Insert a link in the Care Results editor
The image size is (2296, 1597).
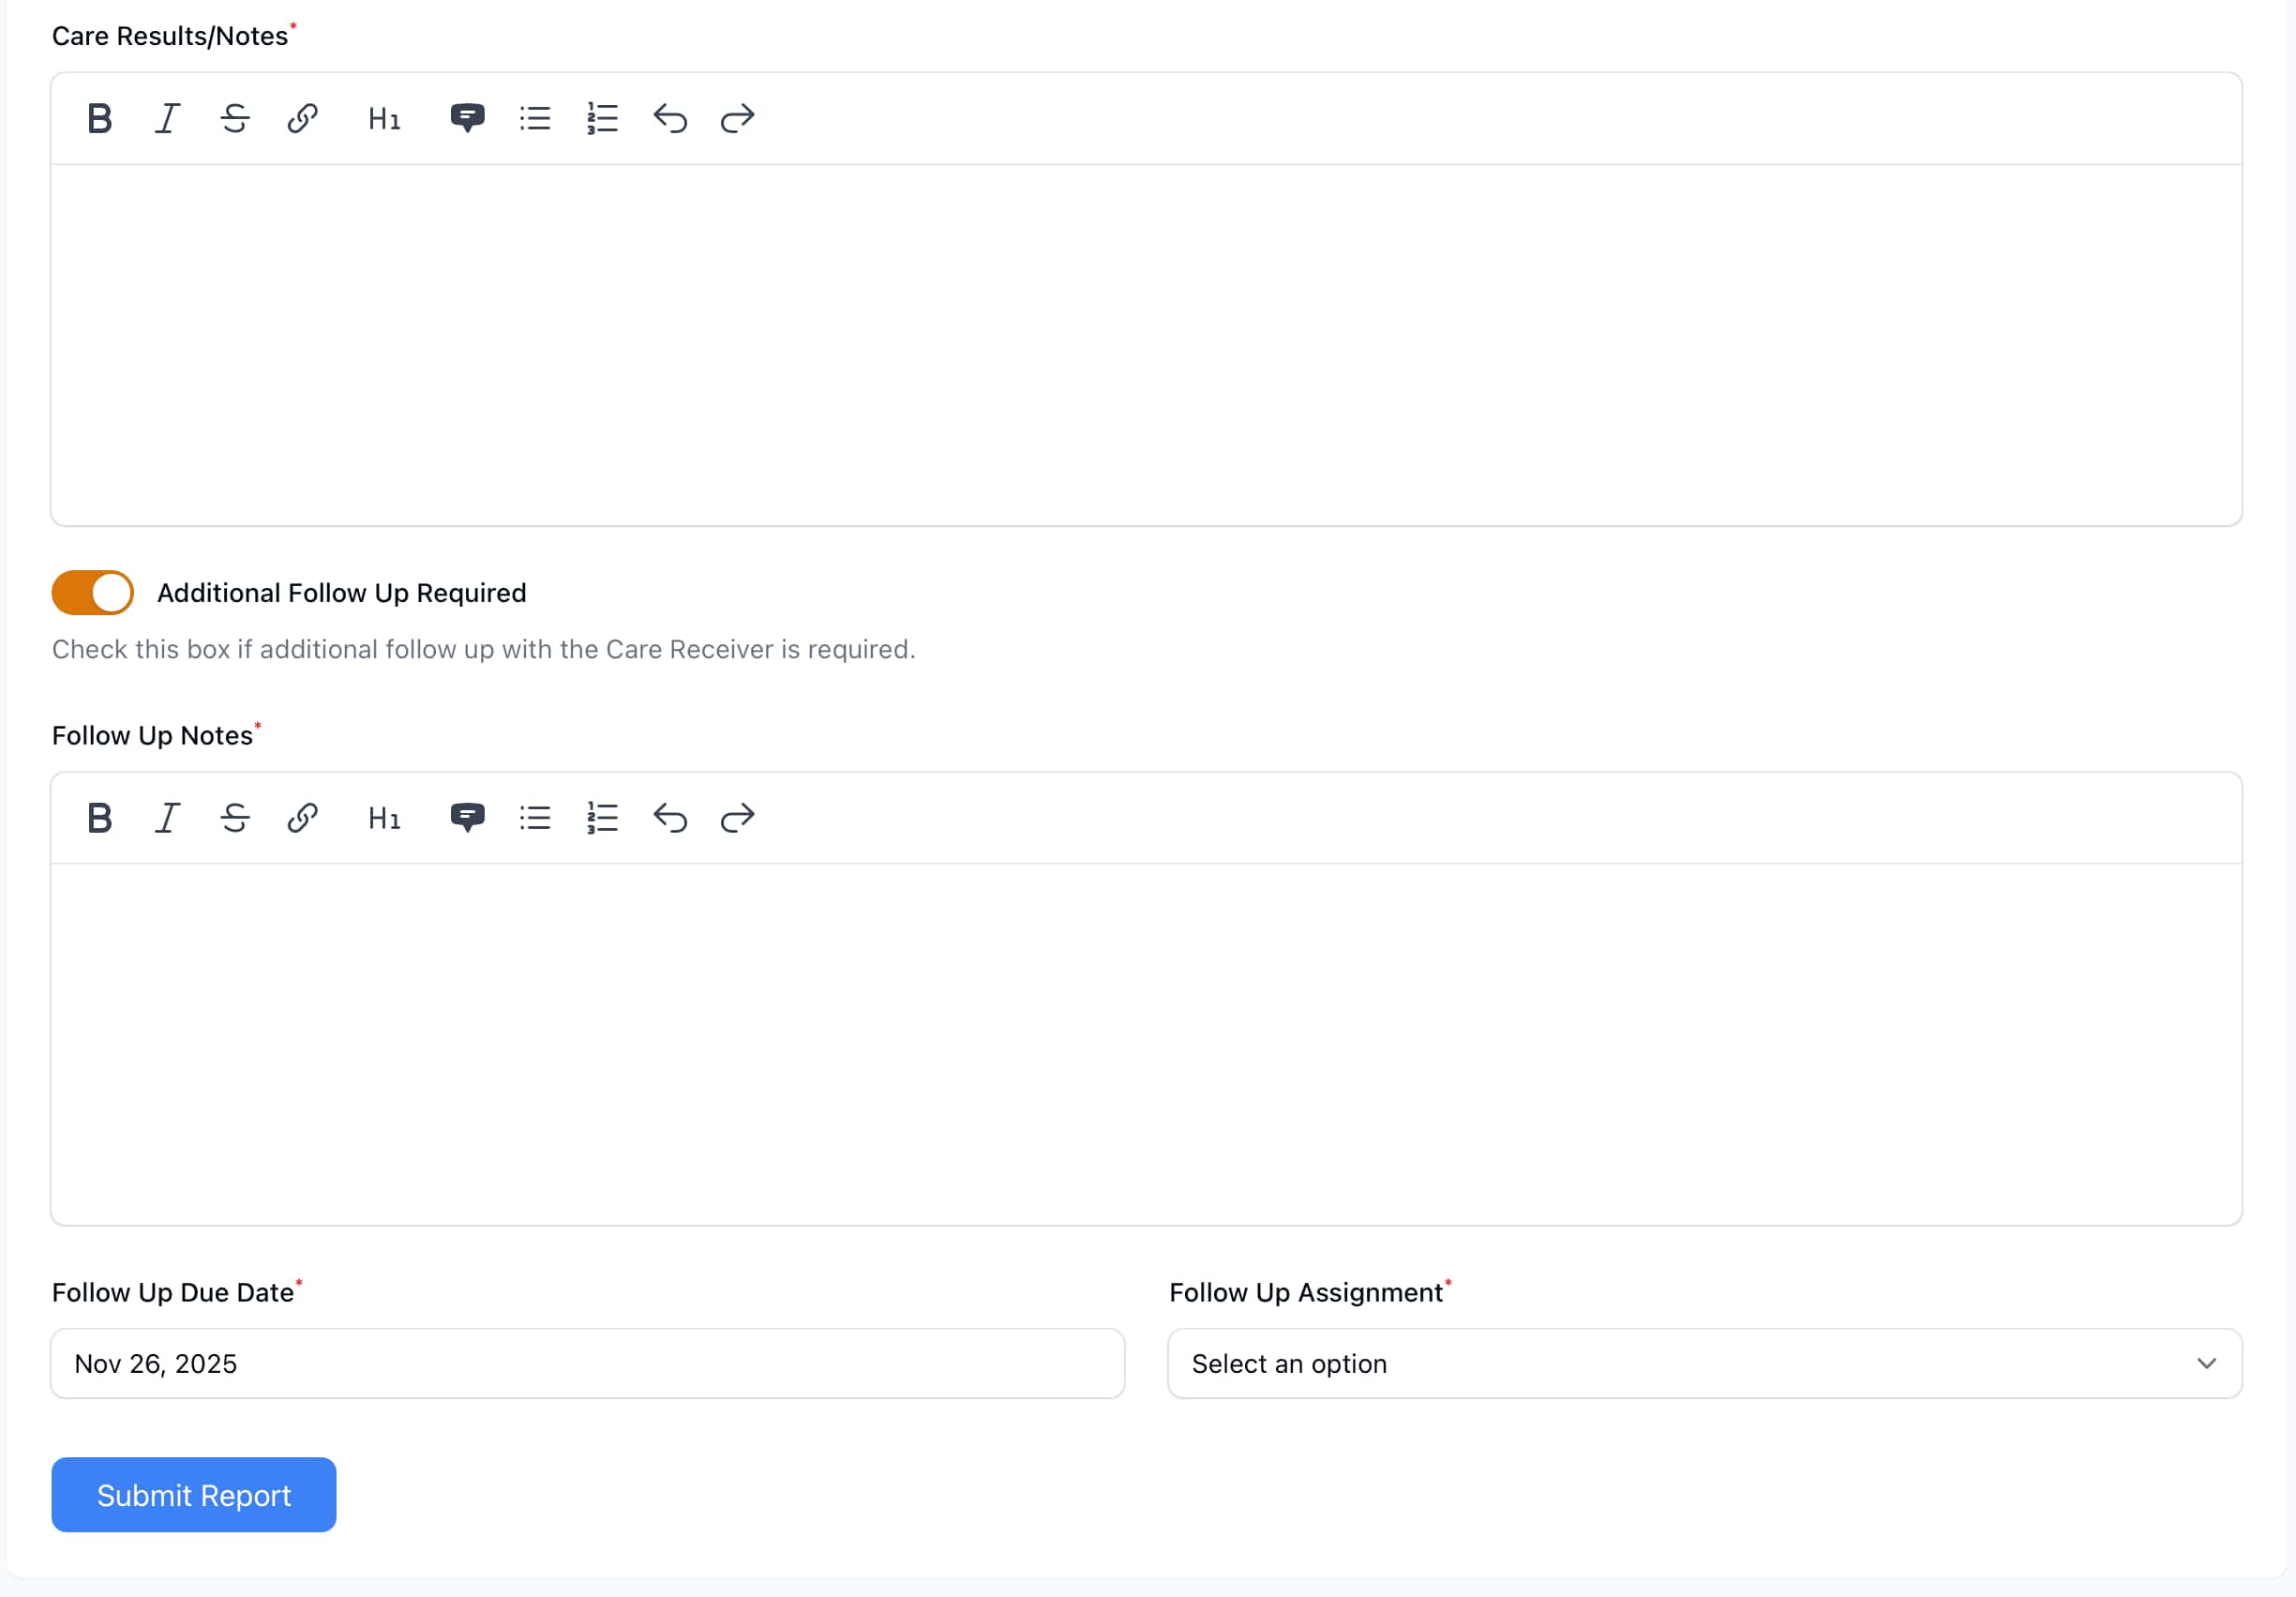point(302,118)
